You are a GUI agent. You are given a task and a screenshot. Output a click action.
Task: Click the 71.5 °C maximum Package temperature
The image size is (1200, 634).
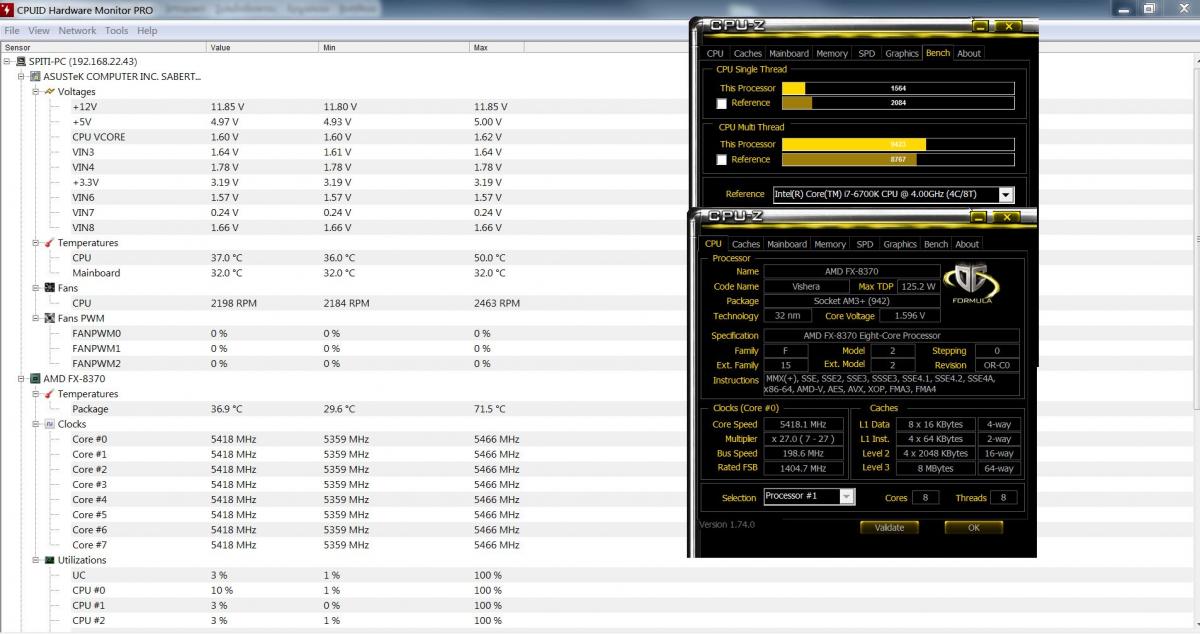[x=489, y=409]
